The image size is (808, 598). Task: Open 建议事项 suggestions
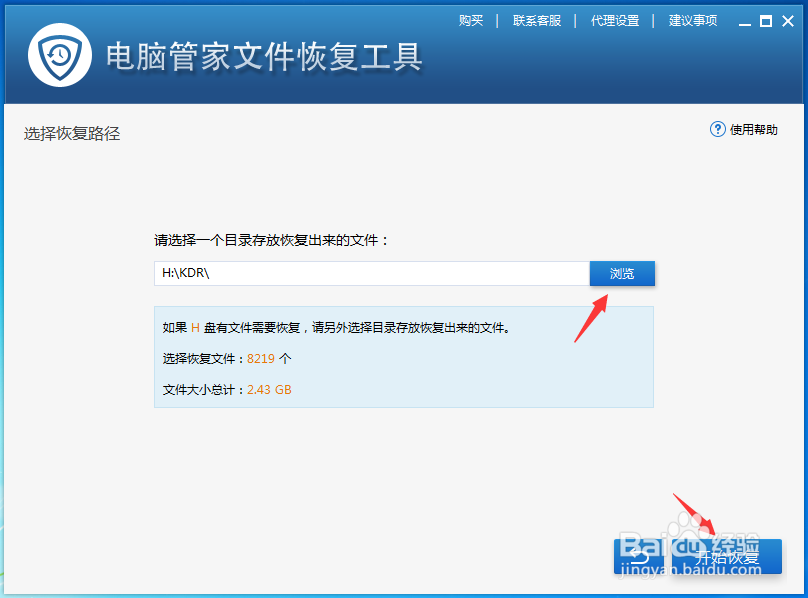[x=693, y=21]
